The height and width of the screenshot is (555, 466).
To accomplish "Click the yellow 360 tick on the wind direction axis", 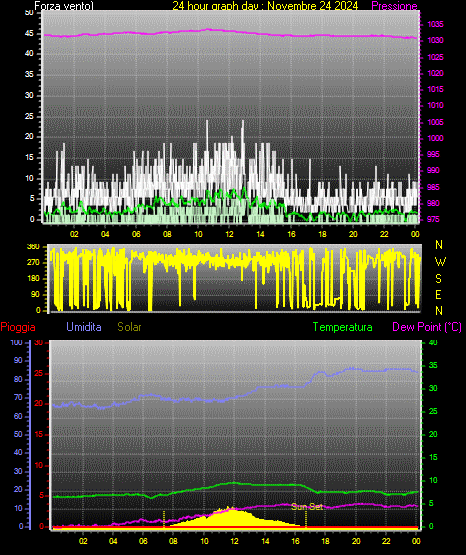I will click(x=34, y=247).
